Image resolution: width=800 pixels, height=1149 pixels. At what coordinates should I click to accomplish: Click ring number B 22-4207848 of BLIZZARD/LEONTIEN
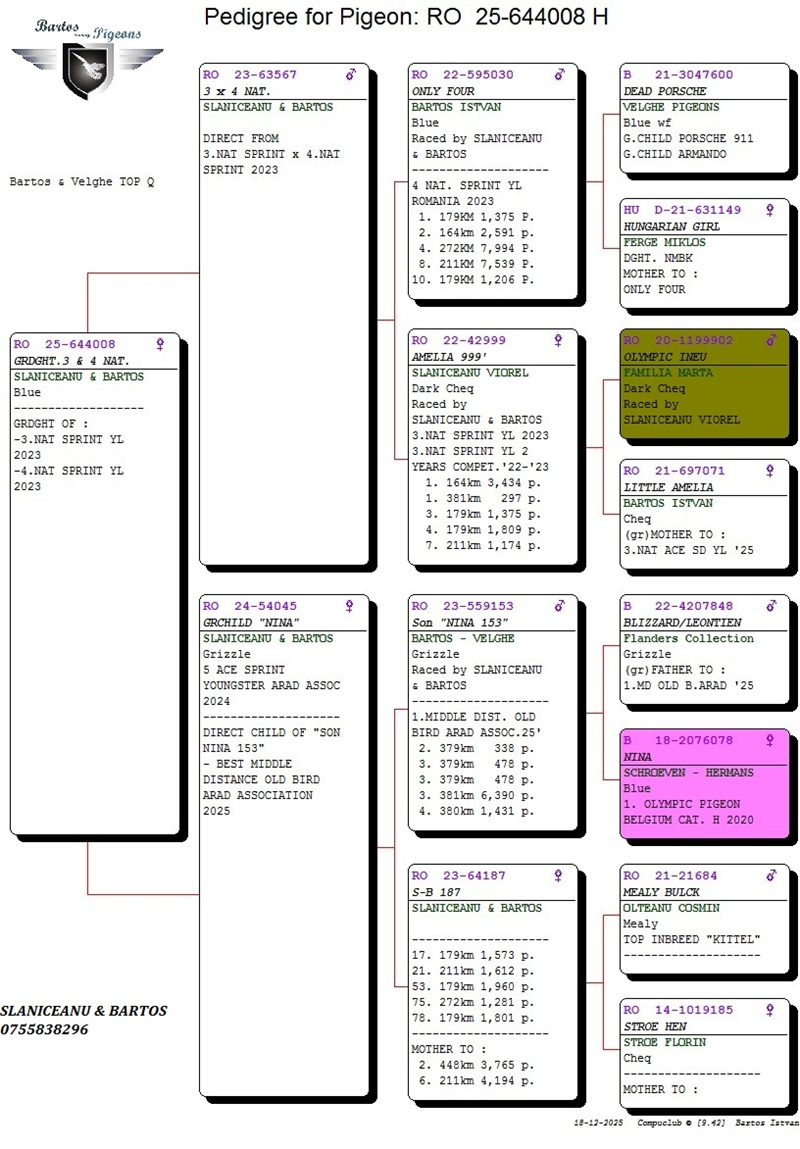click(x=678, y=606)
